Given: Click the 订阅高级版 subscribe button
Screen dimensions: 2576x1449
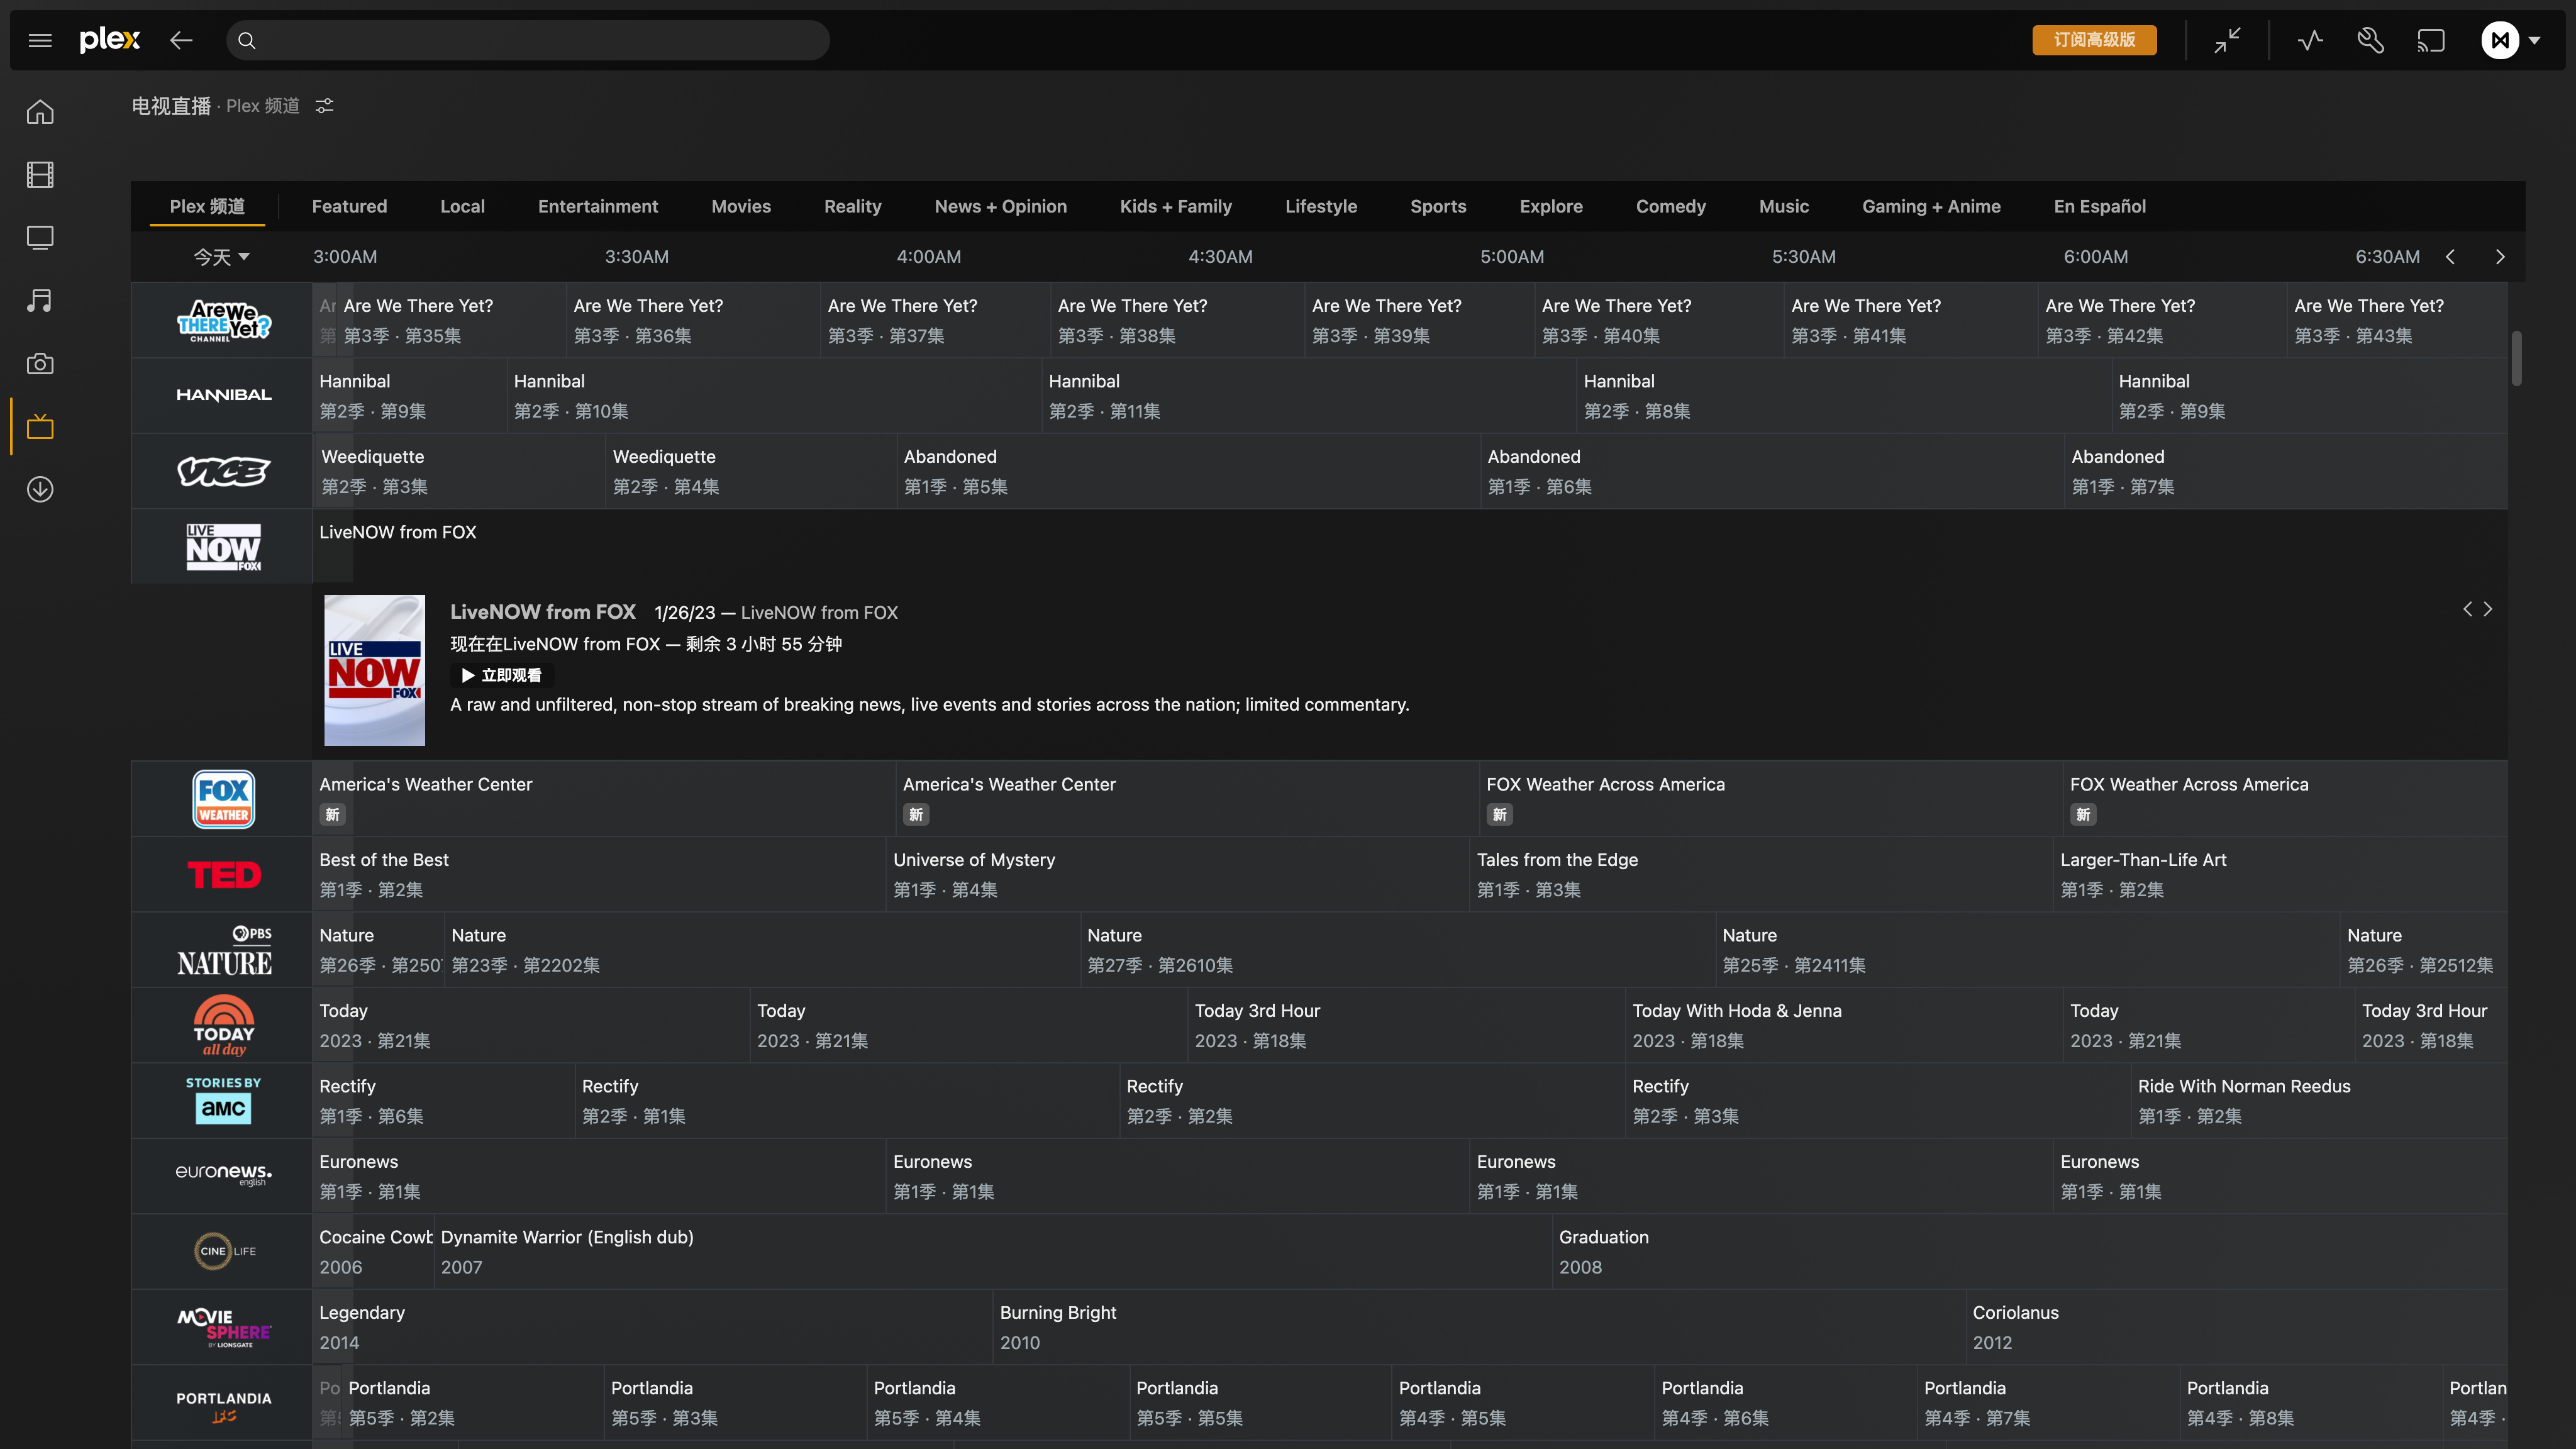Looking at the screenshot, I should click(x=2094, y=40).
